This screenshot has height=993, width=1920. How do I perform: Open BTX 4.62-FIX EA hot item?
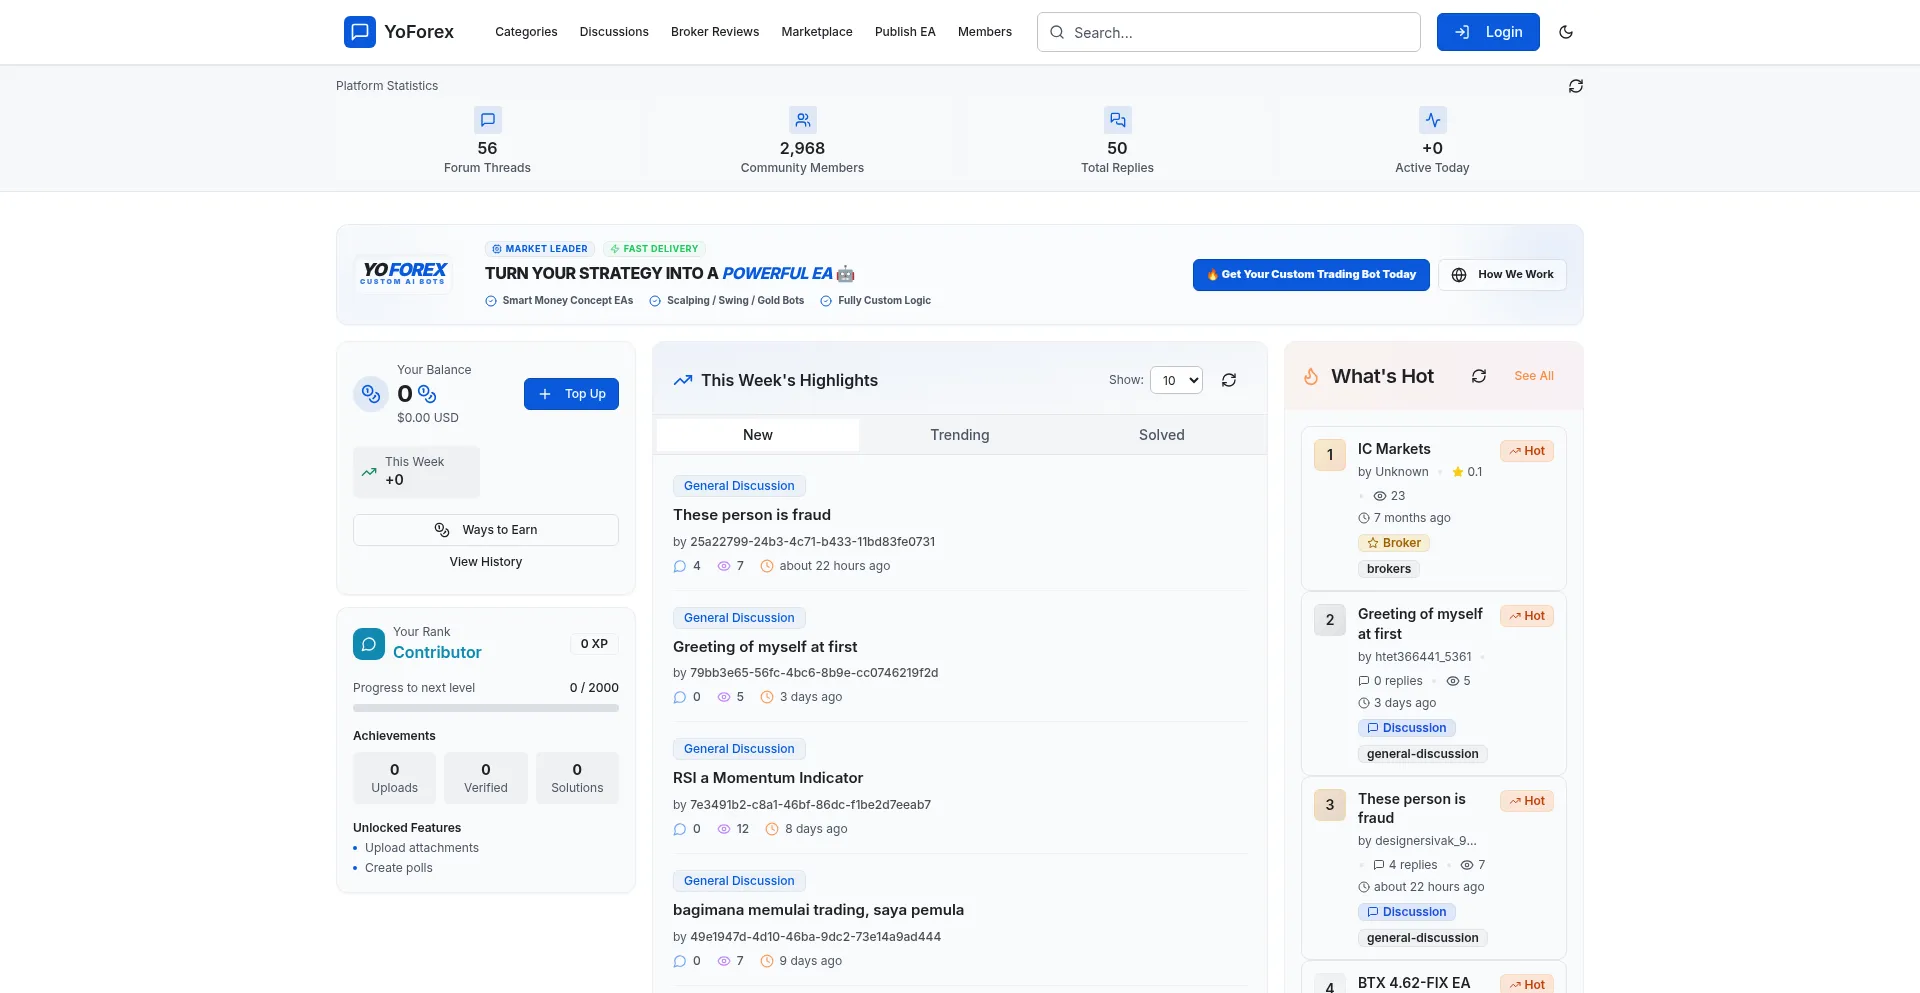pyautogui.click(x=1414, y=983)
